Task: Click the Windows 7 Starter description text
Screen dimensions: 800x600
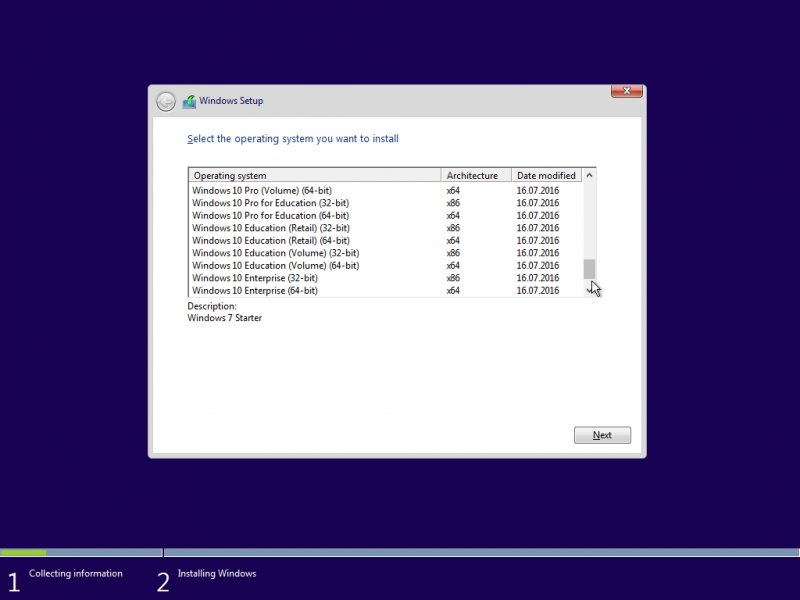Action: 224,318
